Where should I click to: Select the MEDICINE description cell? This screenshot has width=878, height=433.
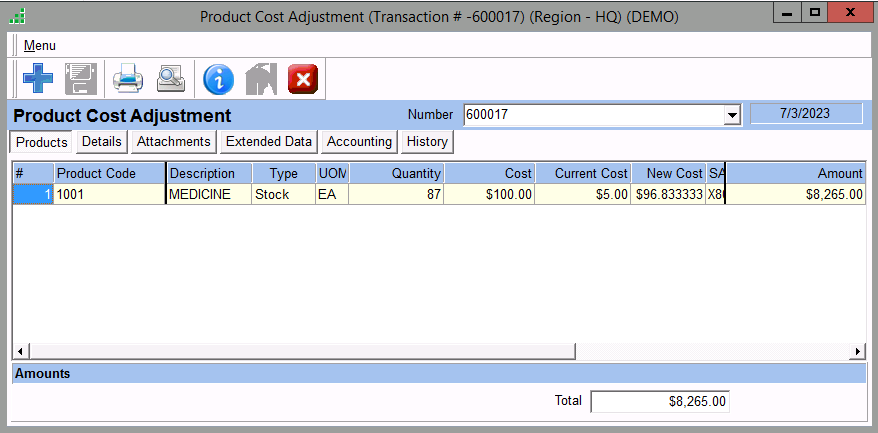pyautogui.click(x=208, y=195)
